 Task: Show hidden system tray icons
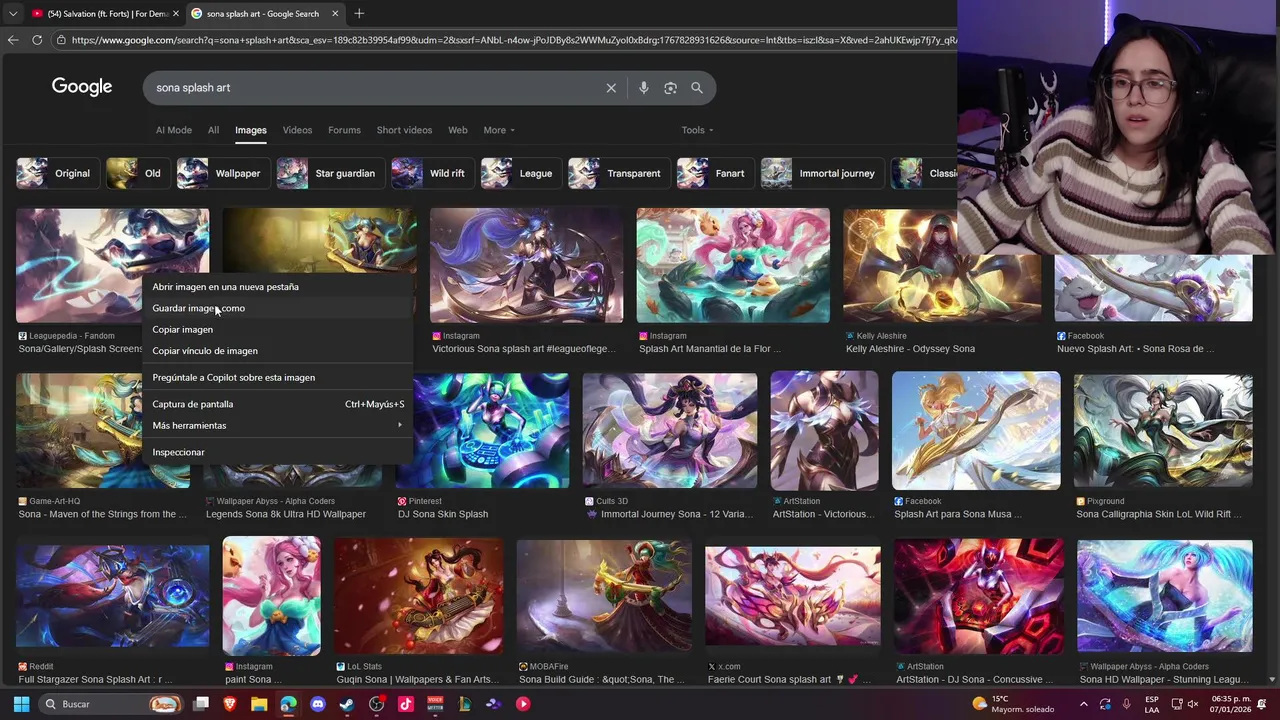click(x=1083, y=704)
